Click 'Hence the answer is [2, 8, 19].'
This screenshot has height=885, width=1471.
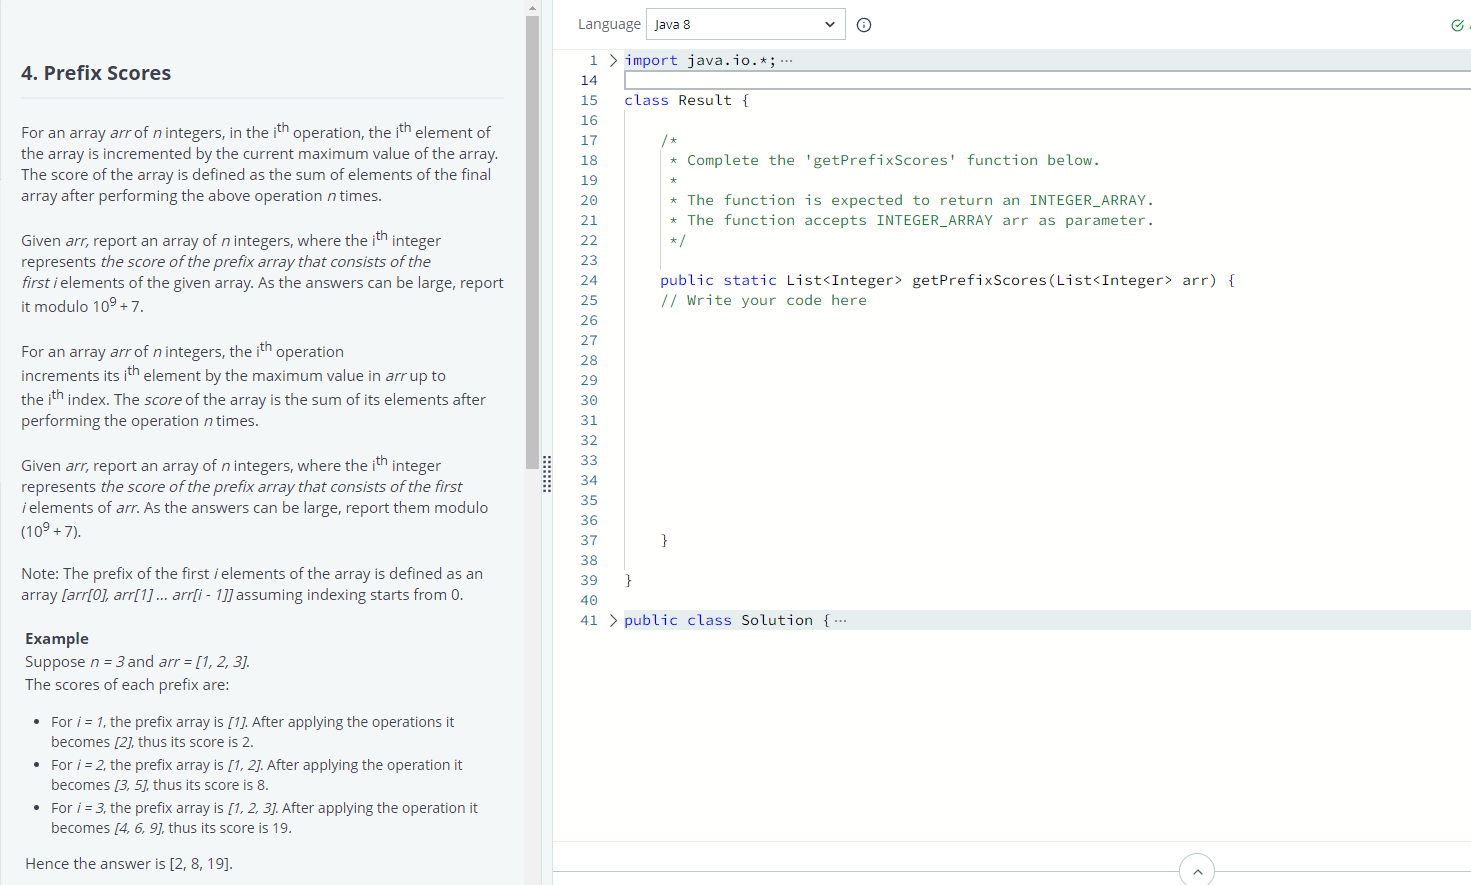pyautogui.click(x=129, y=863)
